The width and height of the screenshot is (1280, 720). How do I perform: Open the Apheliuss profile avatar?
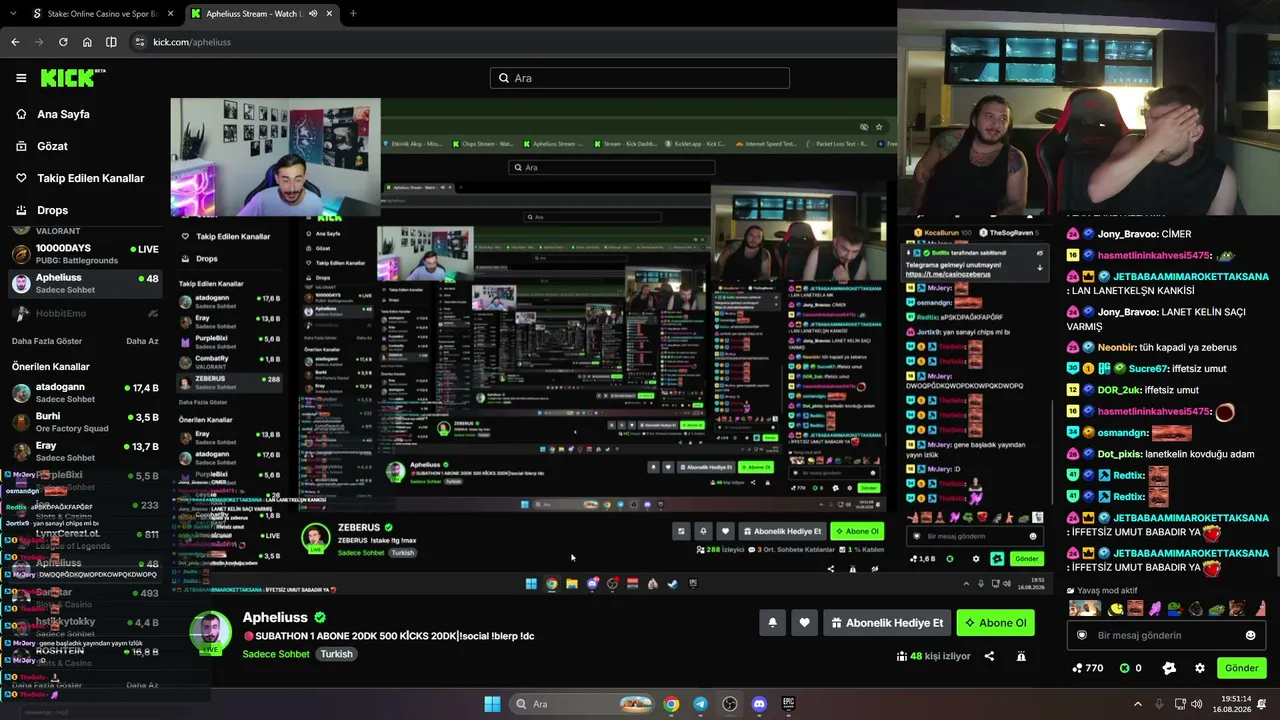210,632
